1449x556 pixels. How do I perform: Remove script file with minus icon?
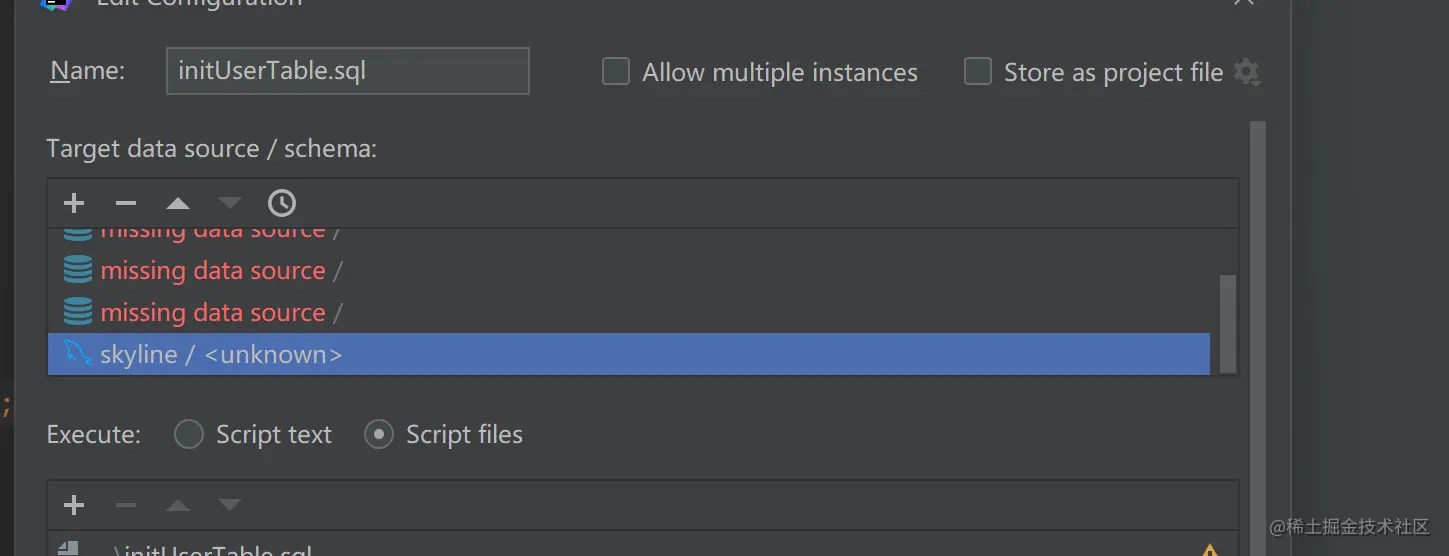click(x=125, y=505)
